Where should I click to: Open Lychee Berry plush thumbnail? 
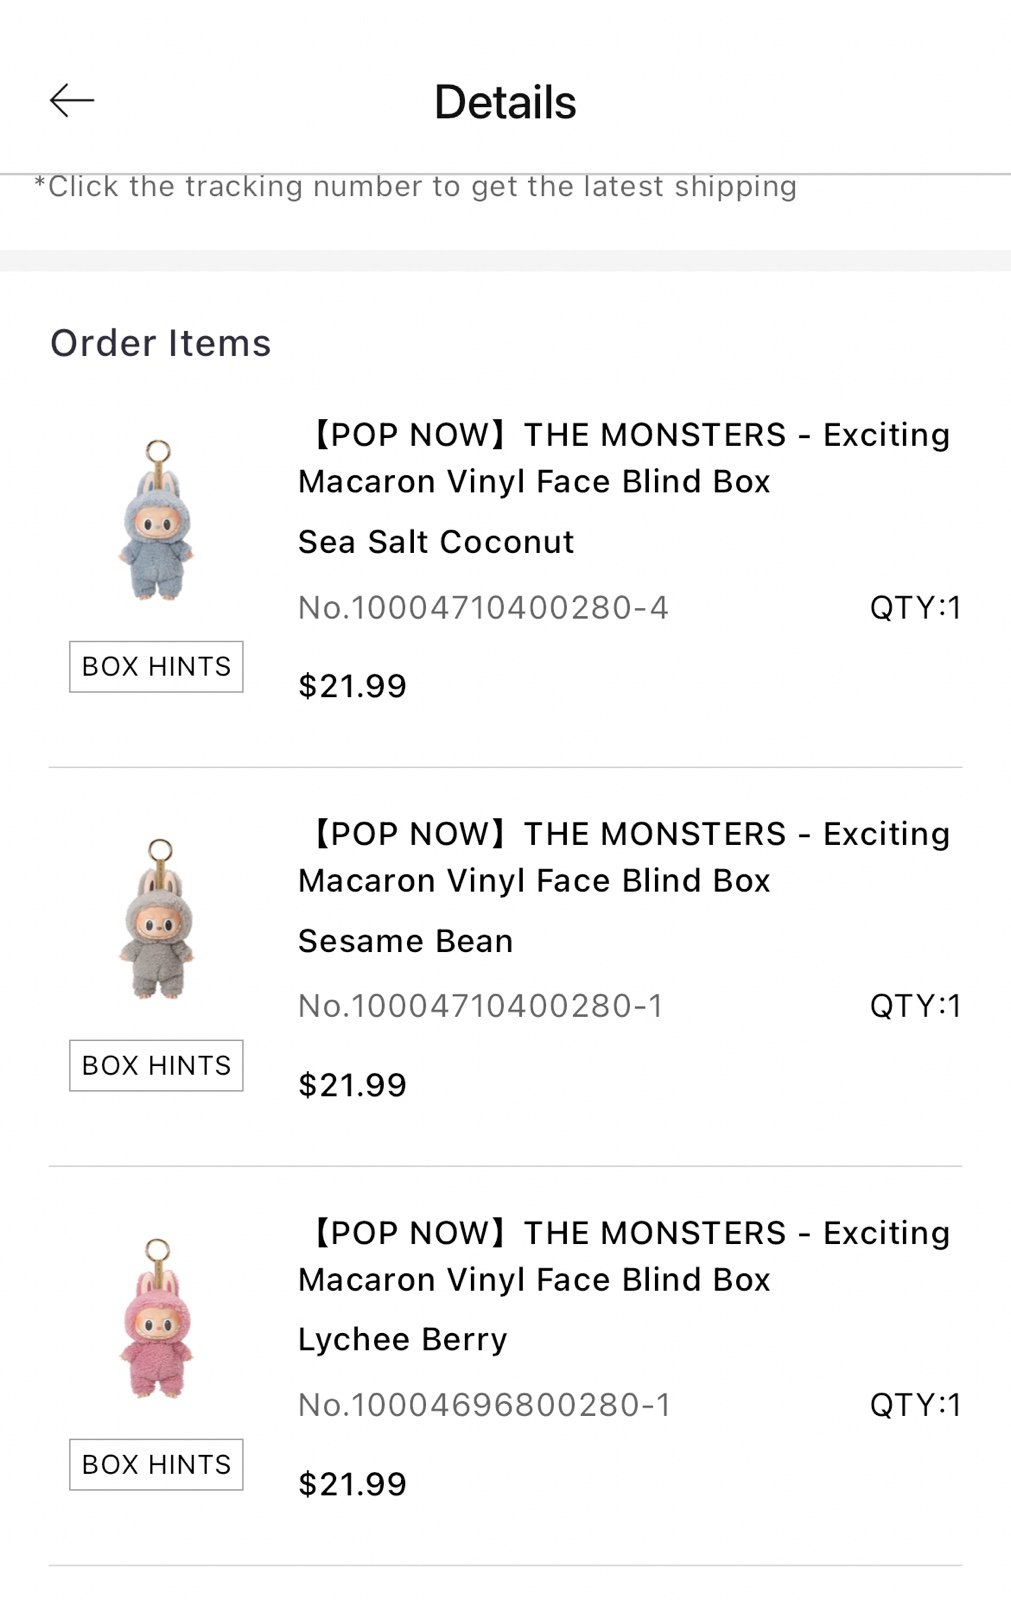tap(157, 1318)
